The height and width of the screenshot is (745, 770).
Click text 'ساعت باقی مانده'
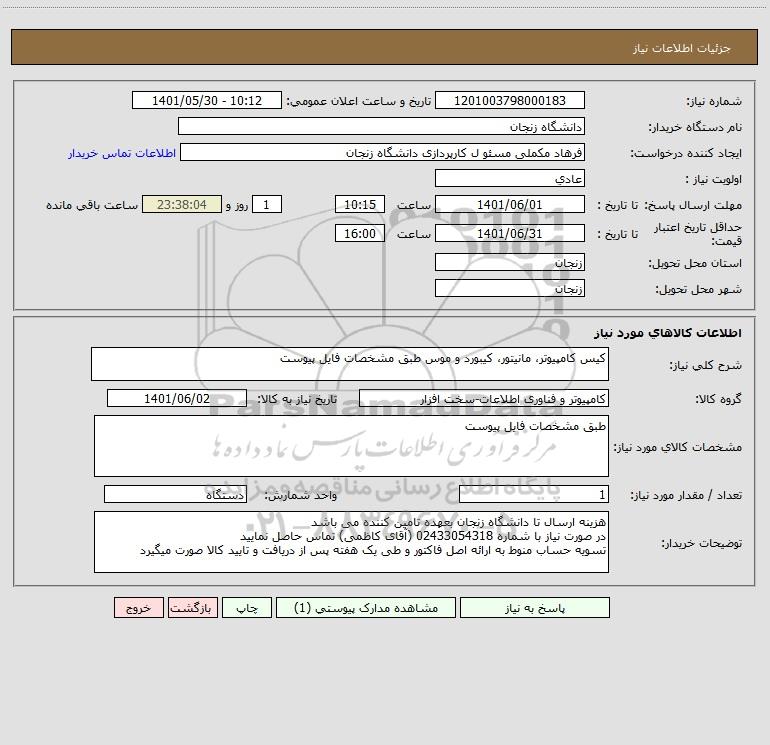coord(92,205)
